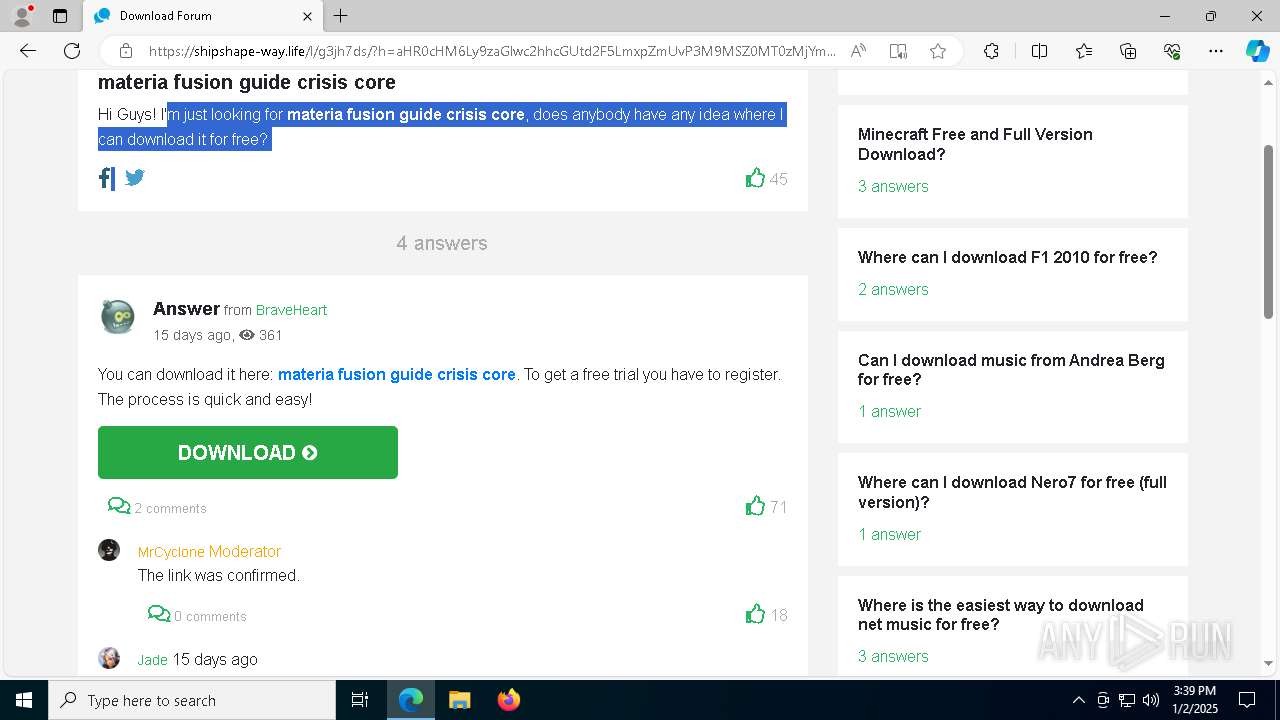Add page to favorites star
Viewport: 1280px width, 720px height.
[938, 51]
